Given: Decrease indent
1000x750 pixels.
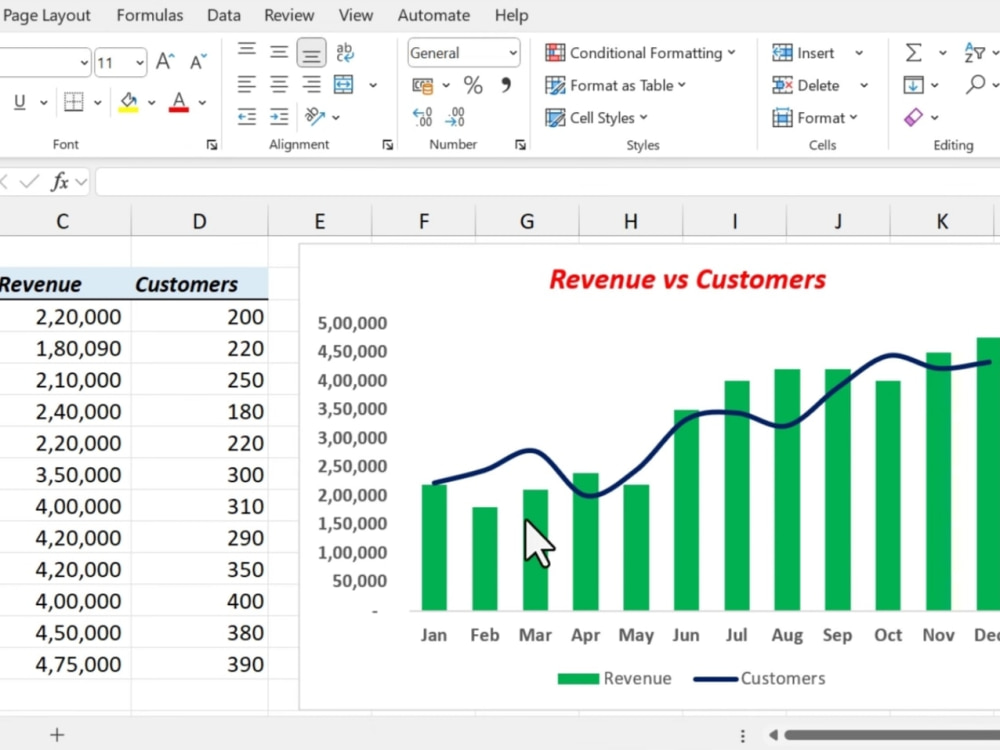Looking at the screenshot, I should [x=247, y=117].
